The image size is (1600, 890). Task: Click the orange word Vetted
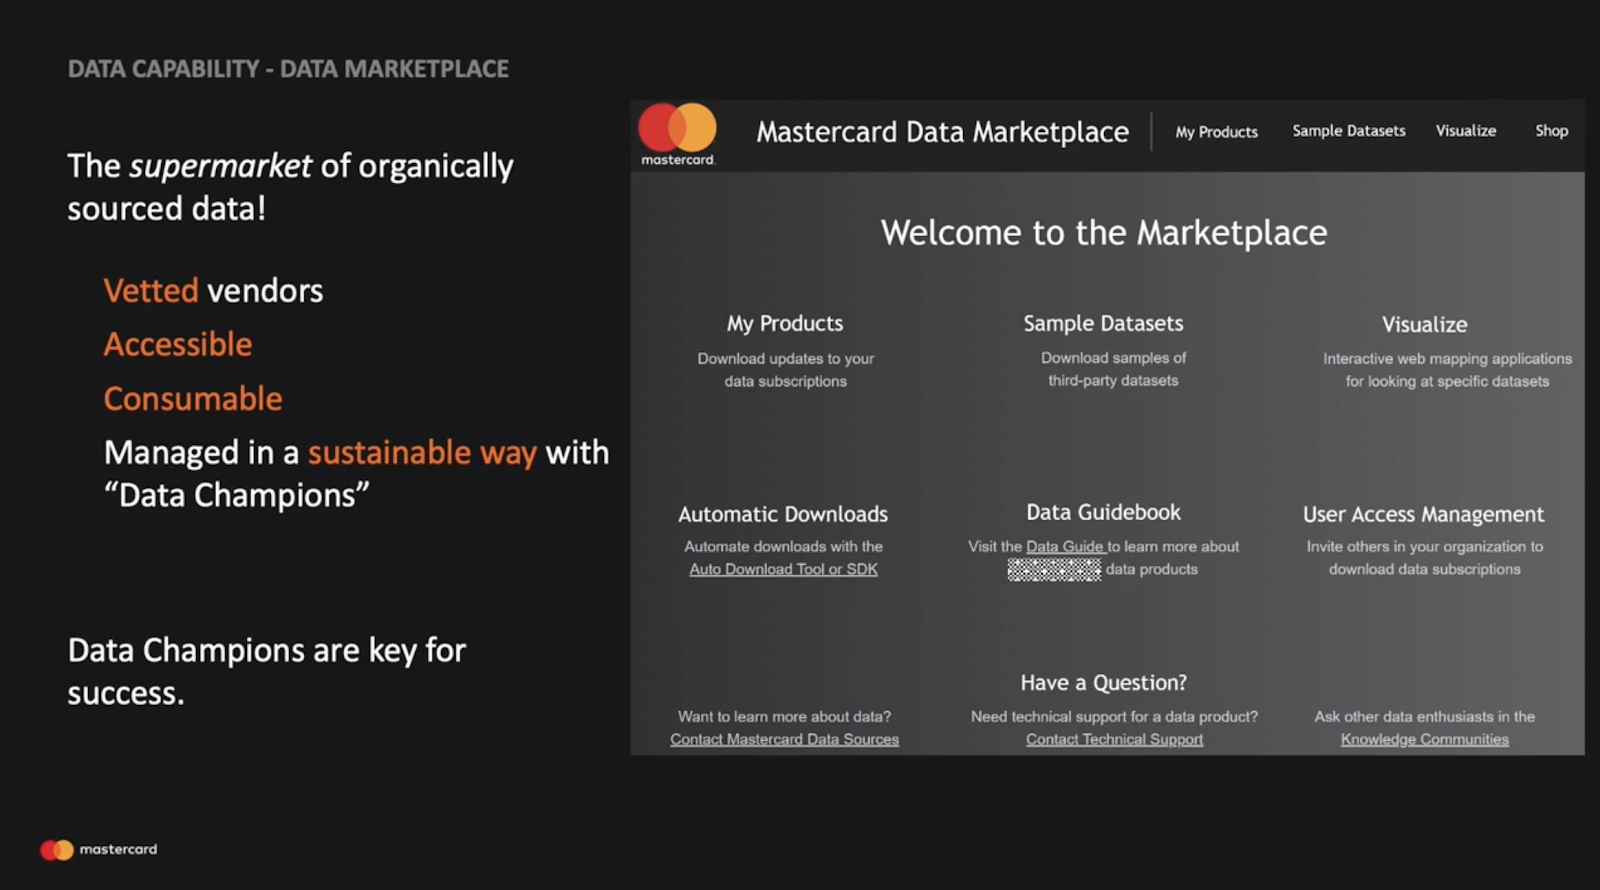[151, 291]
